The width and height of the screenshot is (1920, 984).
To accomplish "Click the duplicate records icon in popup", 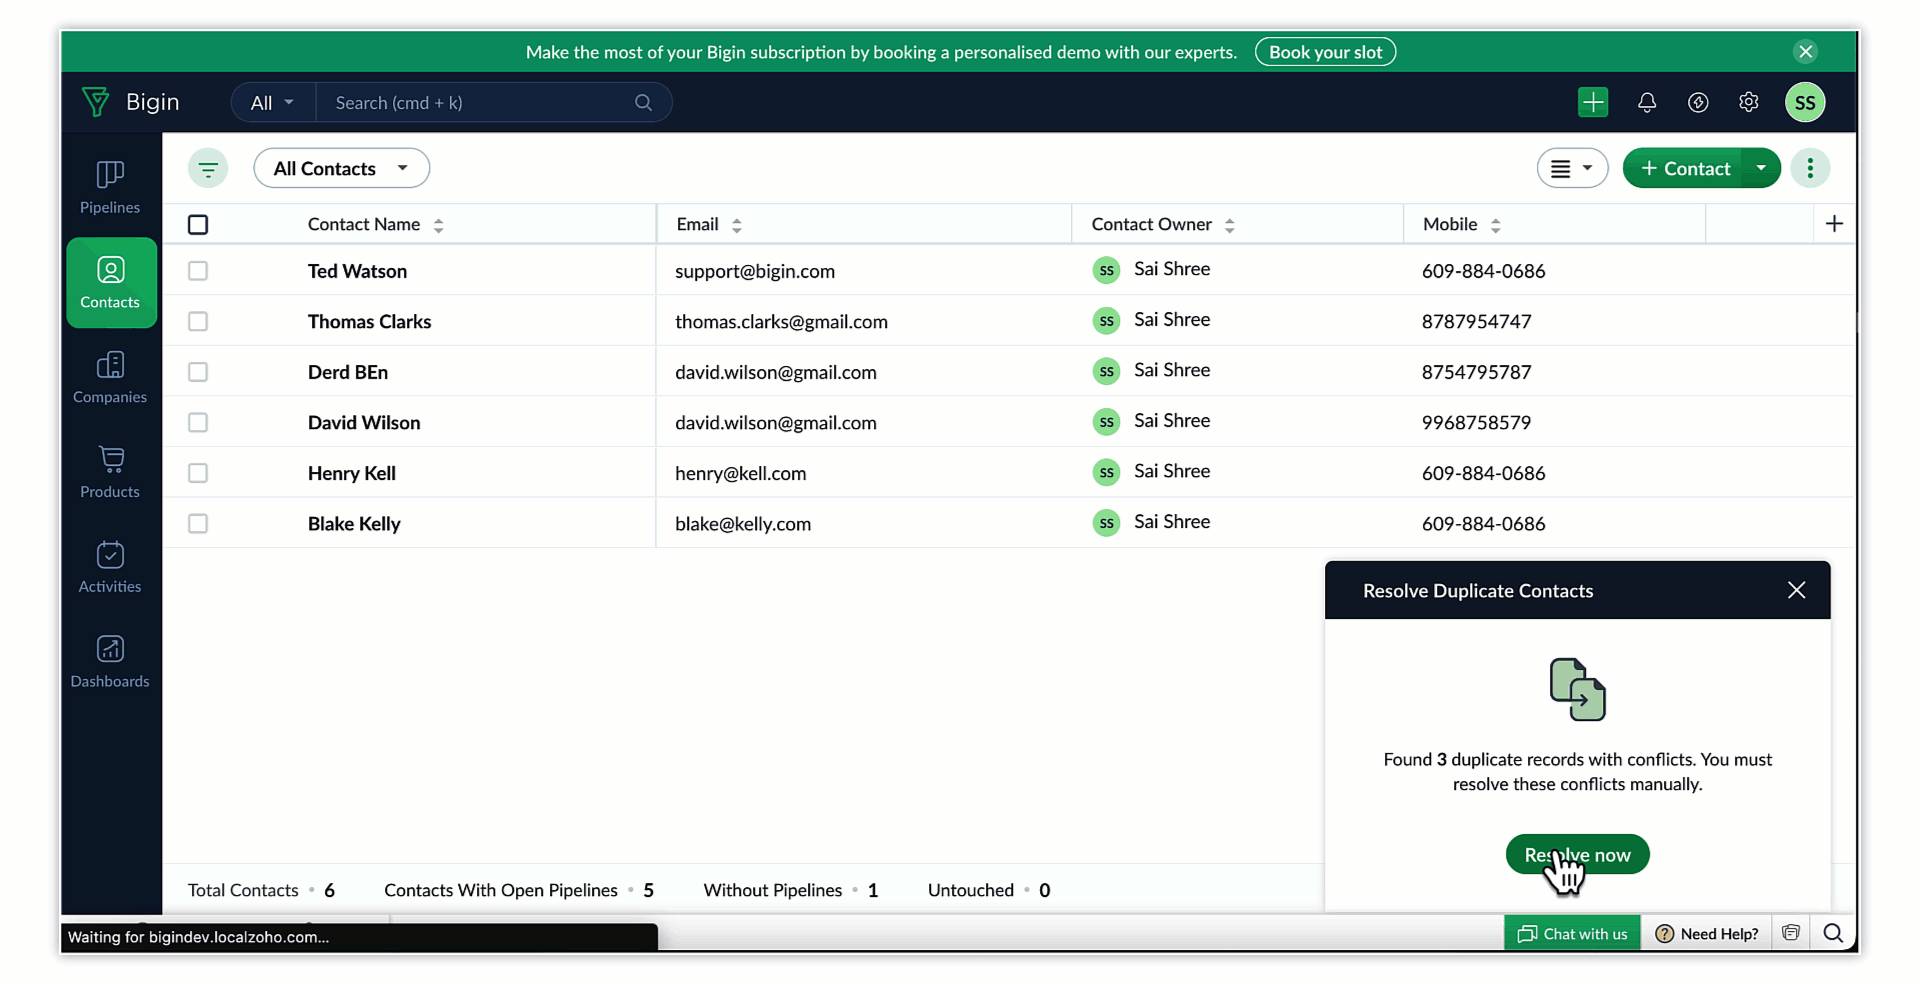I will [1578, 689].
